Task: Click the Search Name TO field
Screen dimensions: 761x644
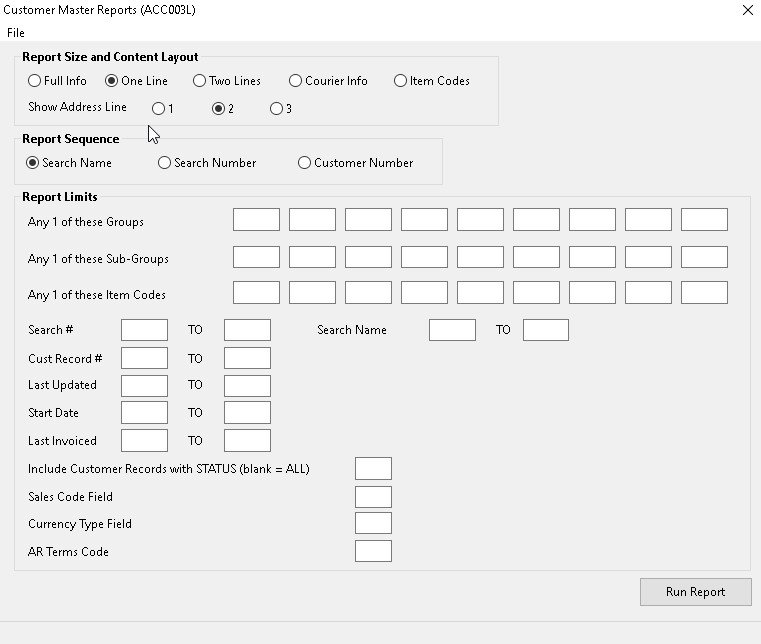Action: (546, 330)
